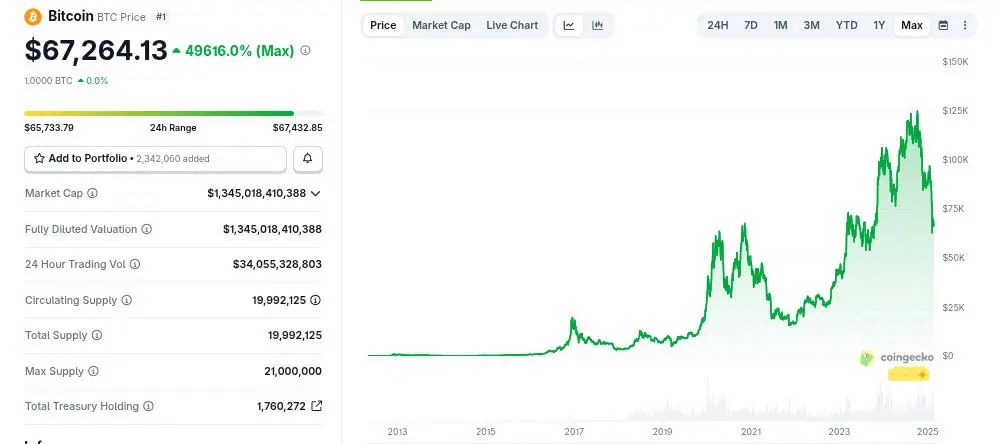Viewport: 998px width, 444px height.
Task: Select the YTD time range
Action: click(x=846, y=25)
